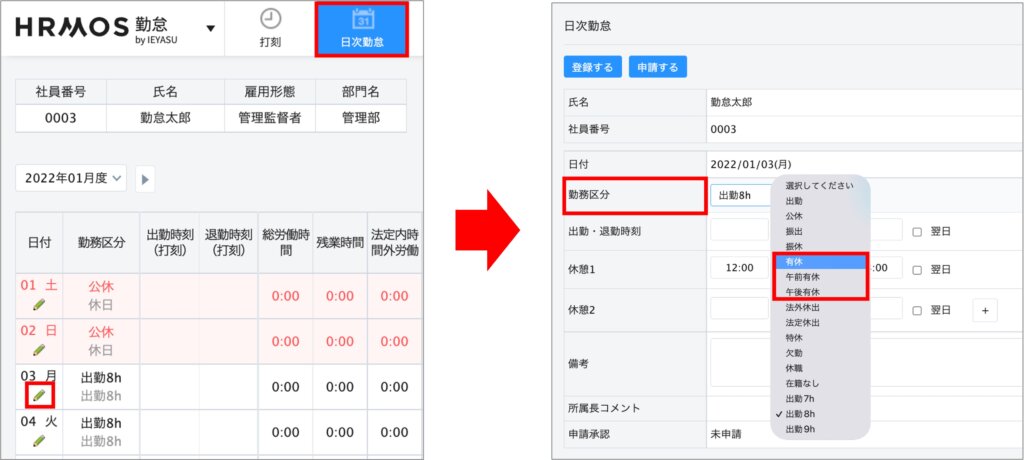Open the 勤務区分 出勤8h dropdown

tap(741, 195)
